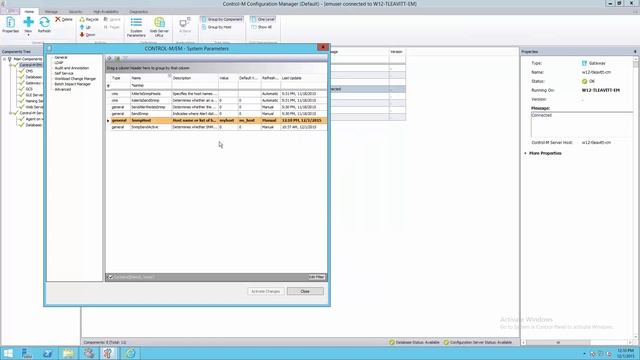Screen dimensions: 640x360
Task: Switch to the Diagnostics ribbon tab
Action: [x=139, y=12]
